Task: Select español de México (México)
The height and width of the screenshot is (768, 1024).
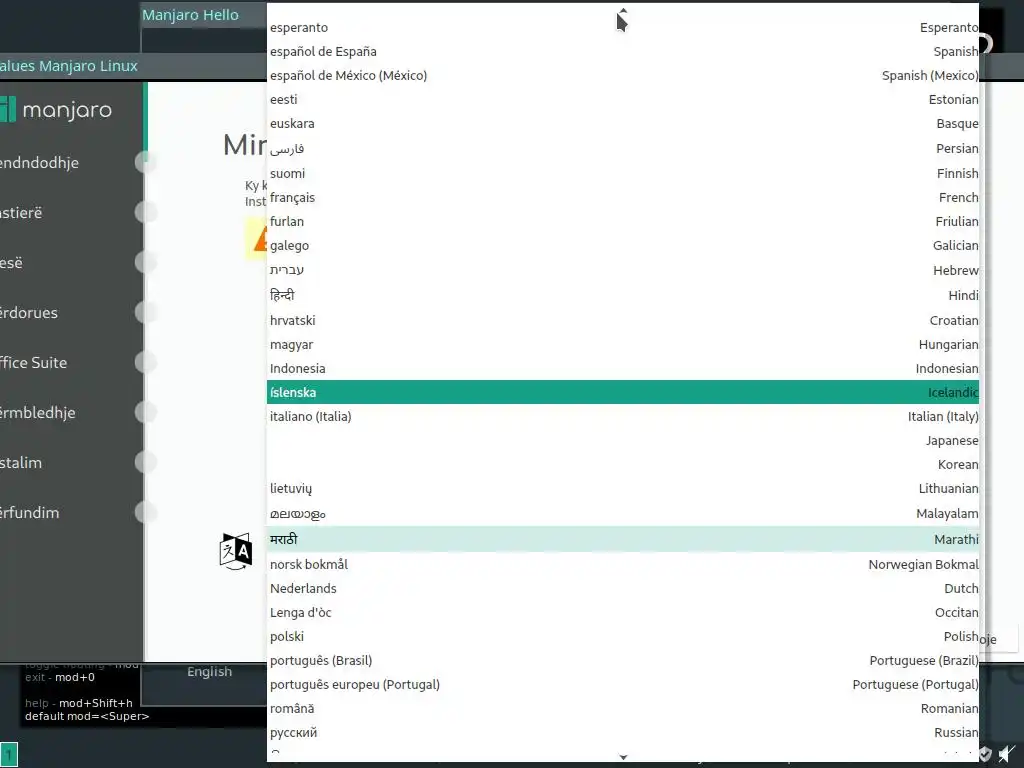Action: (x=623, y=76)
